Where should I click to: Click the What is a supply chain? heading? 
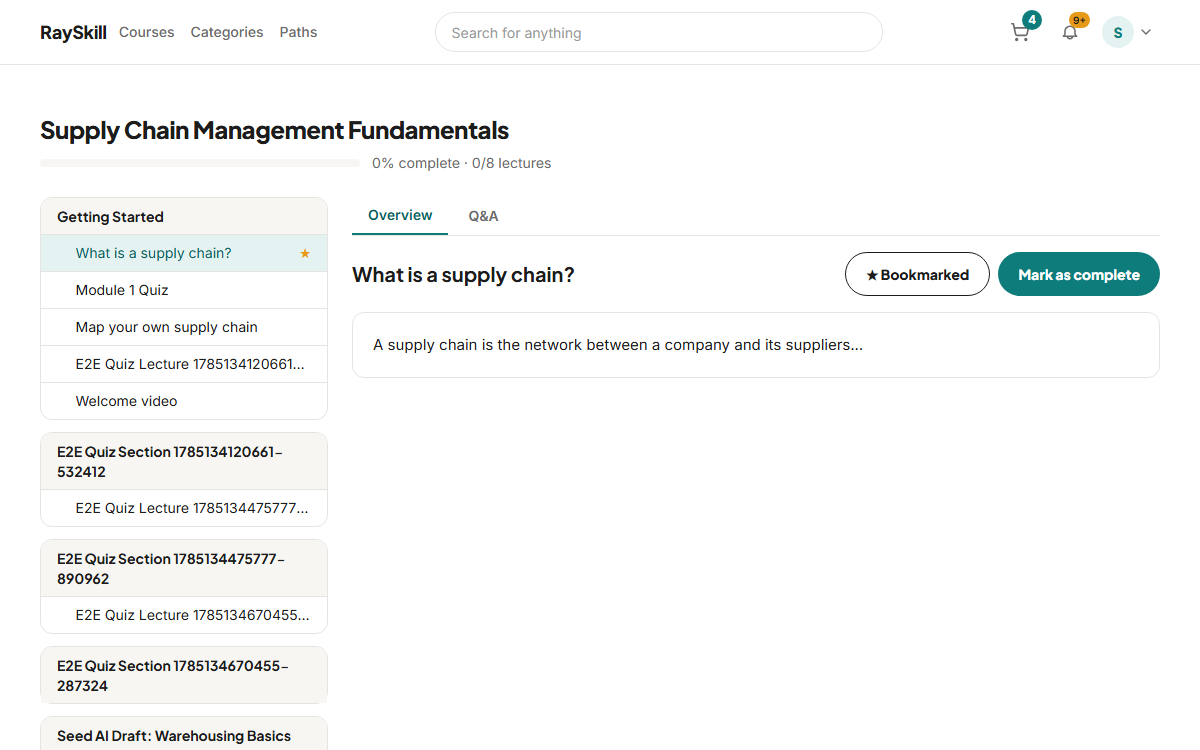(463, 275)
